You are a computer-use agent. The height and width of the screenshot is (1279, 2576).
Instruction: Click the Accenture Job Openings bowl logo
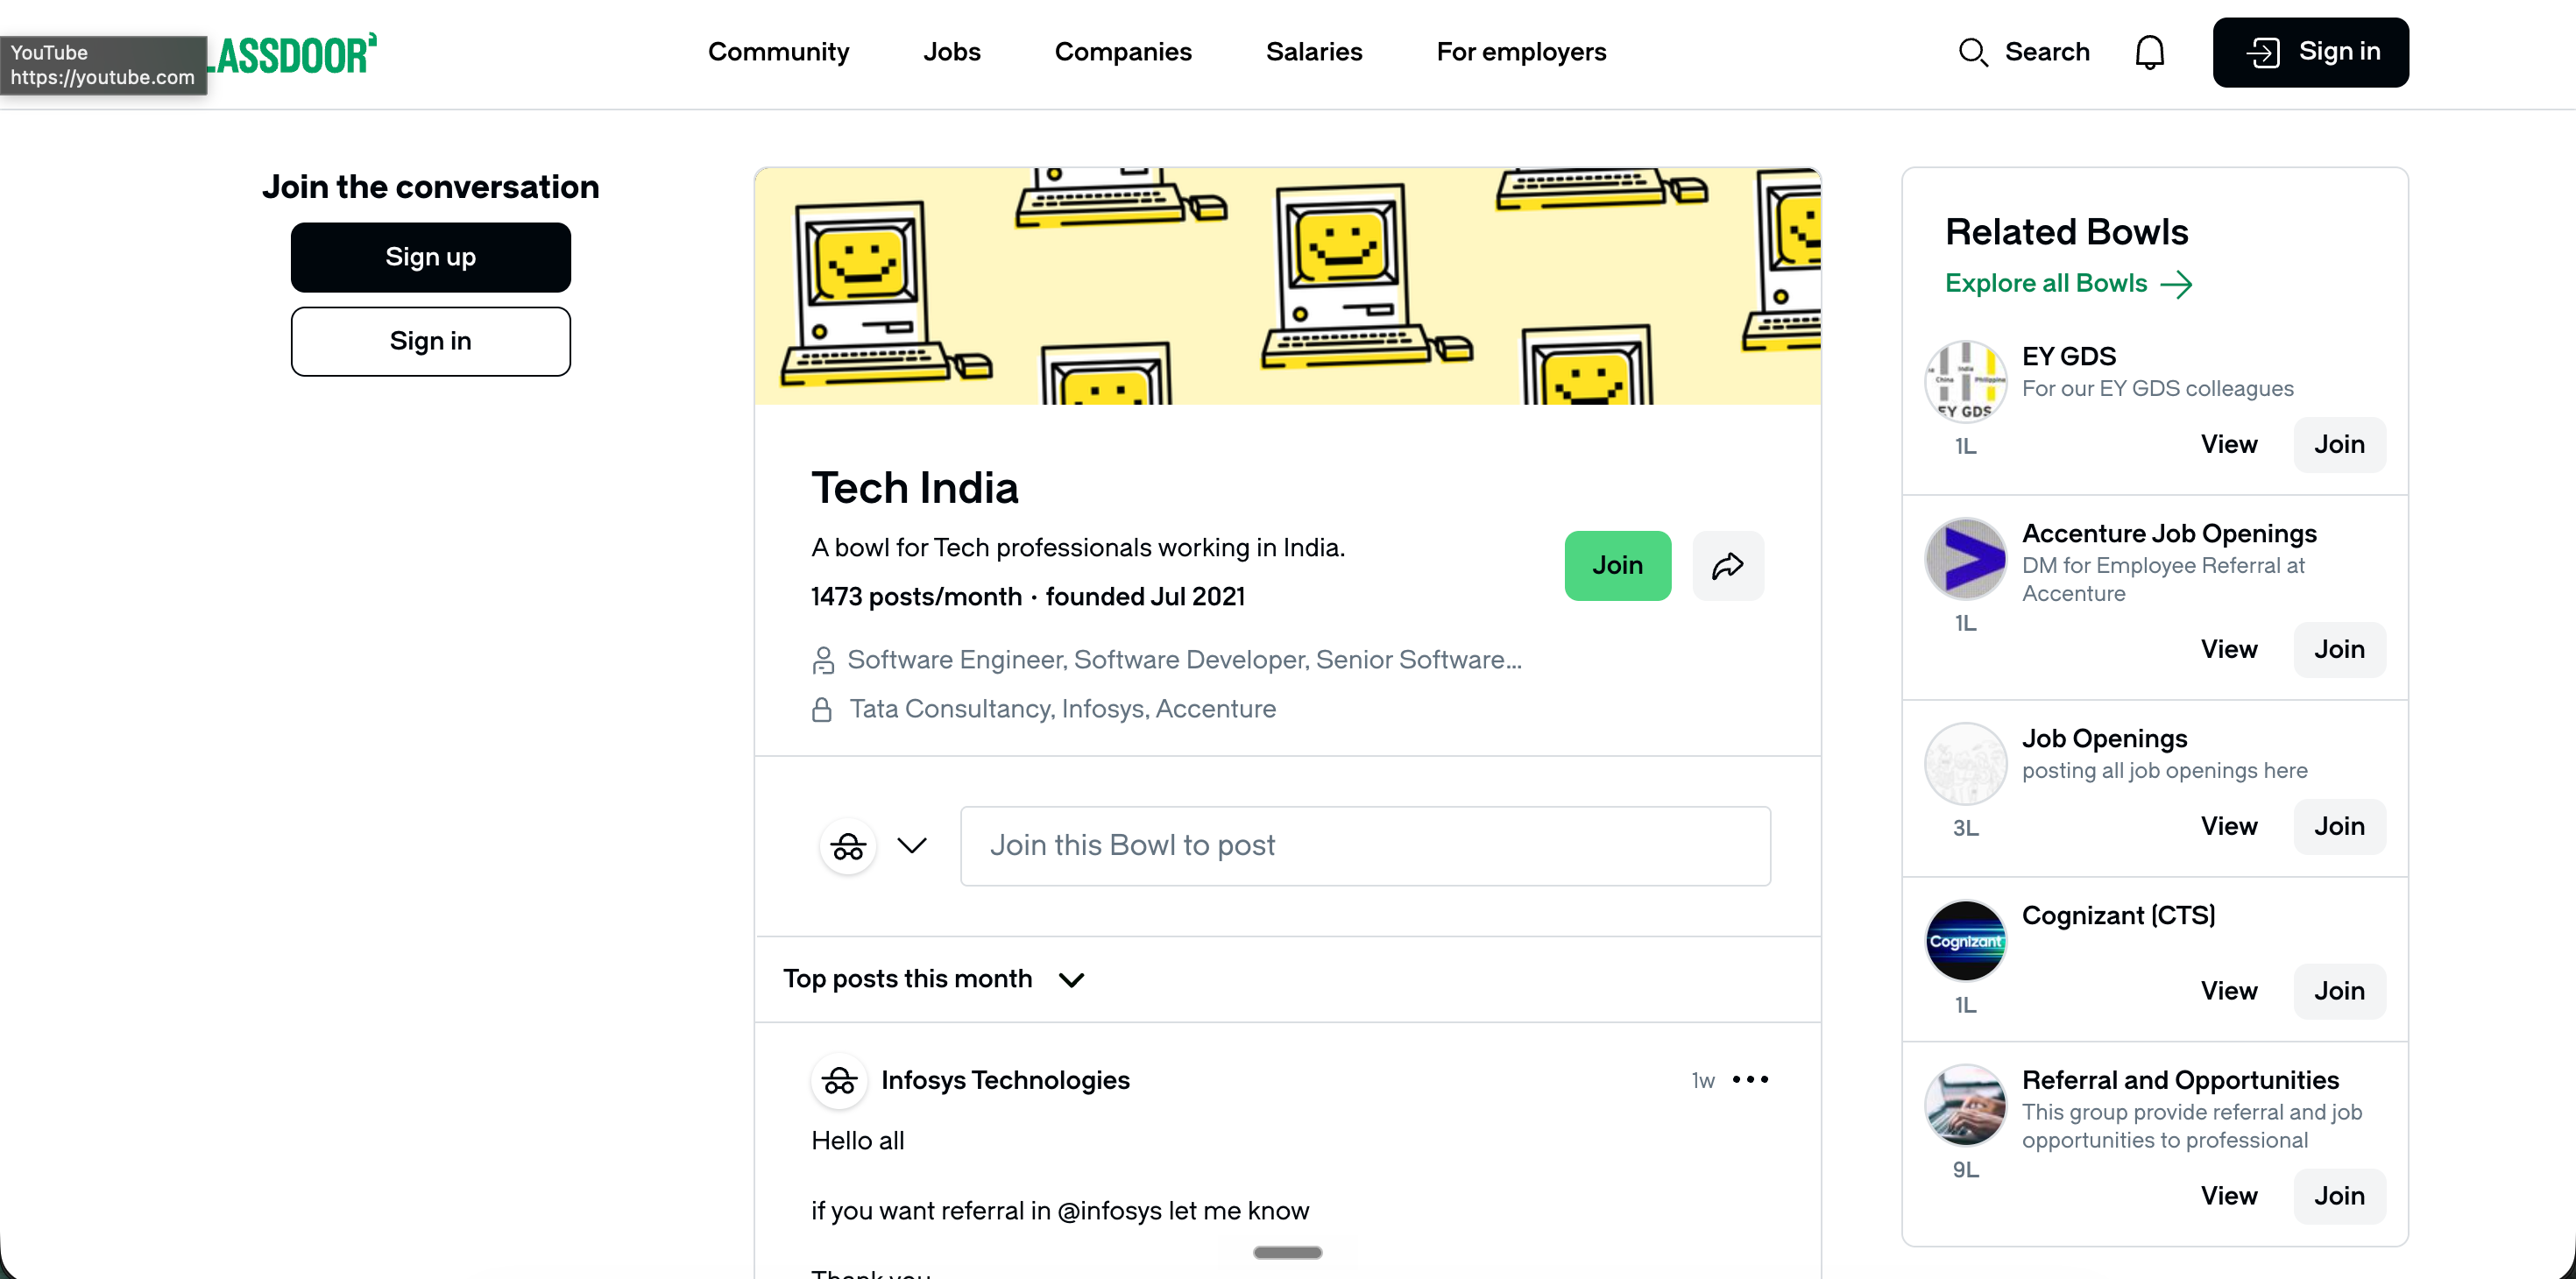[1965, 559]
